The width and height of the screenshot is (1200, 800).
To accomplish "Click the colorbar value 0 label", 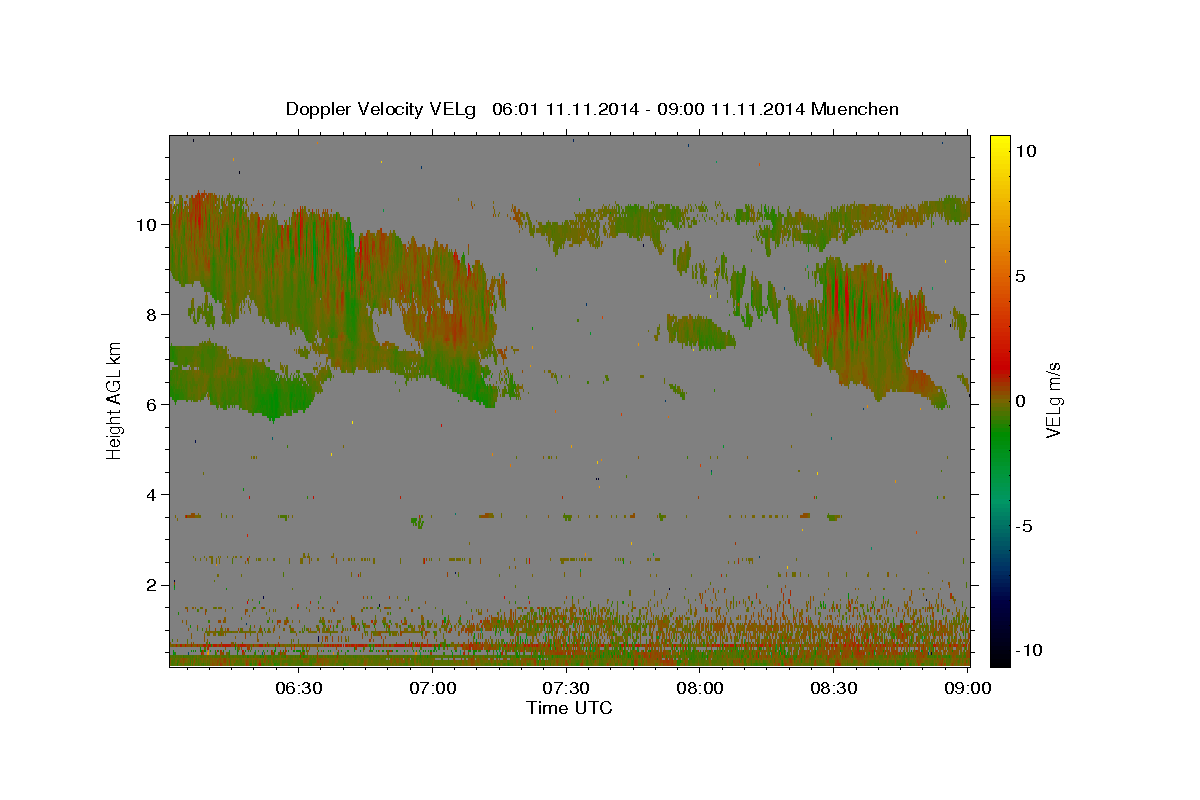I will coord(1021,400).
